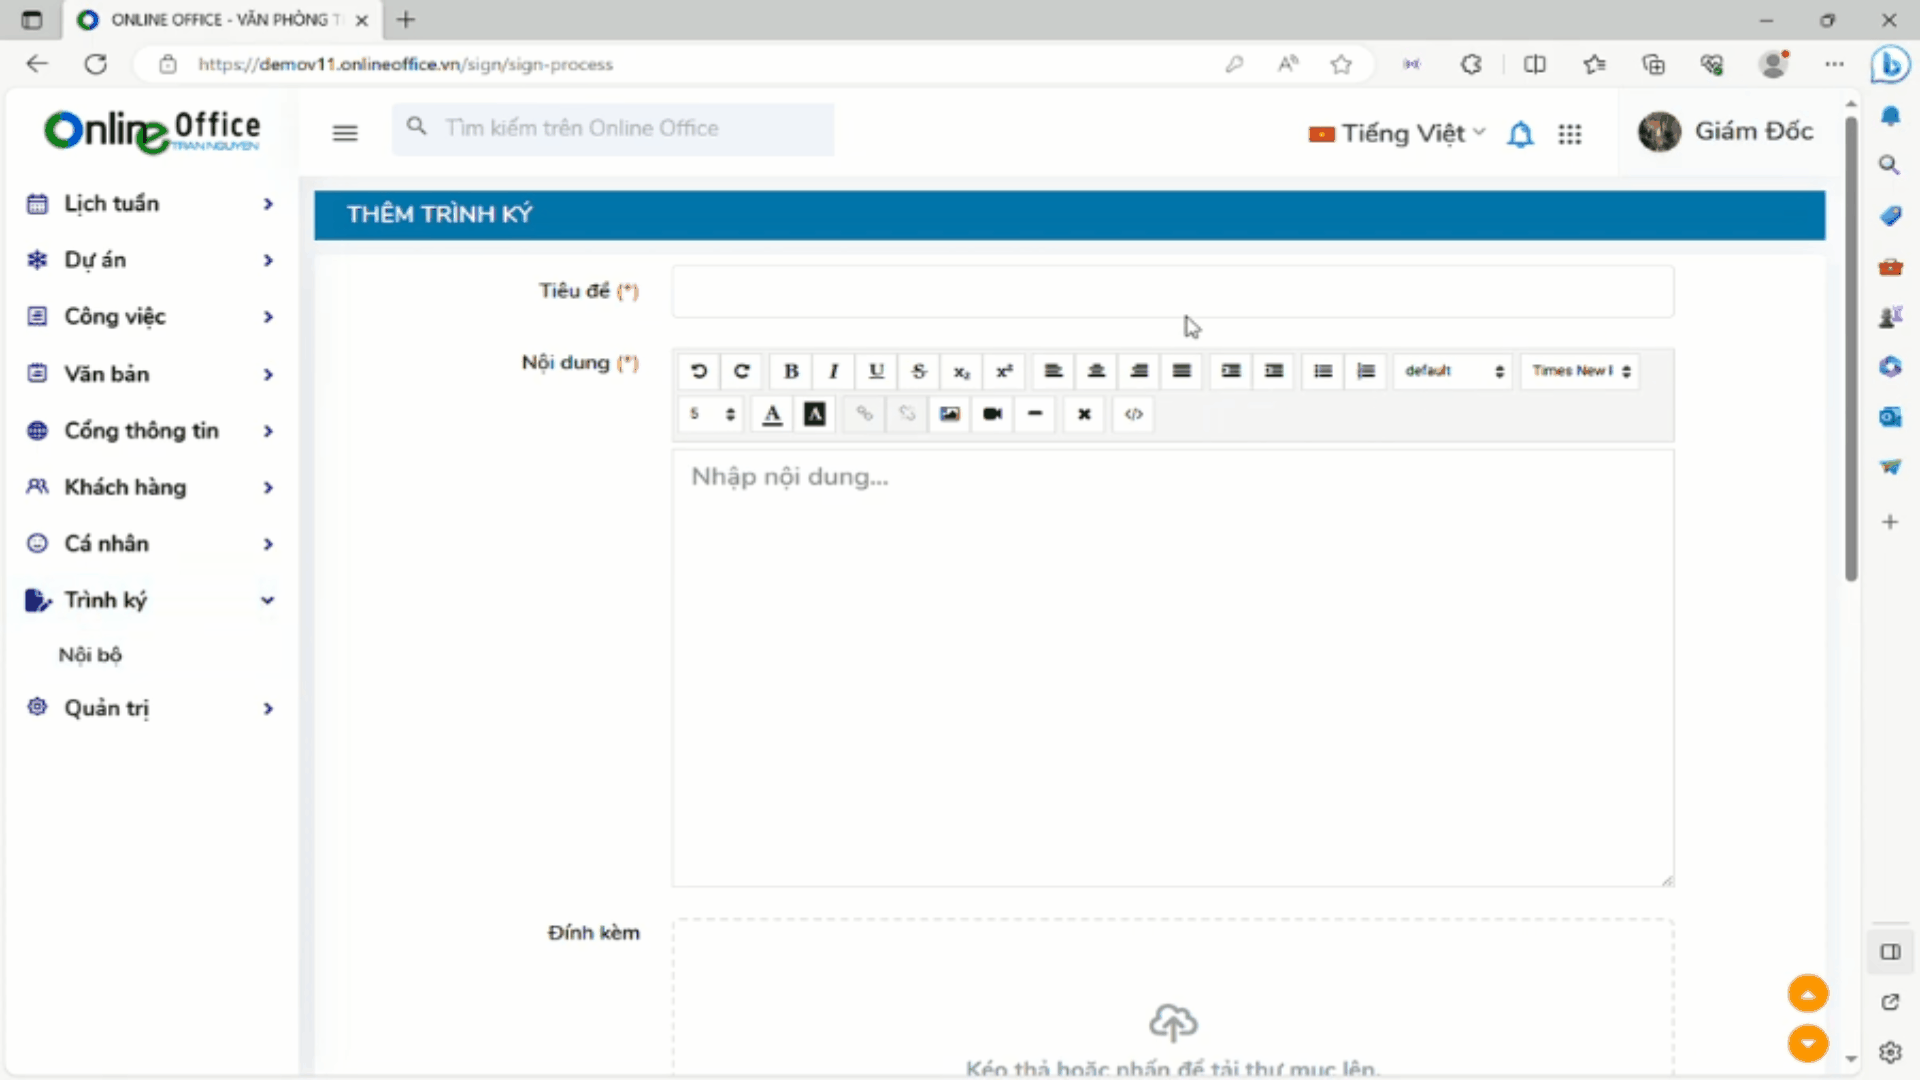The width and height of the screenshot is (1920, 1080).
Task: Click the Tiêu đề input field
Action: [1172, 292]
